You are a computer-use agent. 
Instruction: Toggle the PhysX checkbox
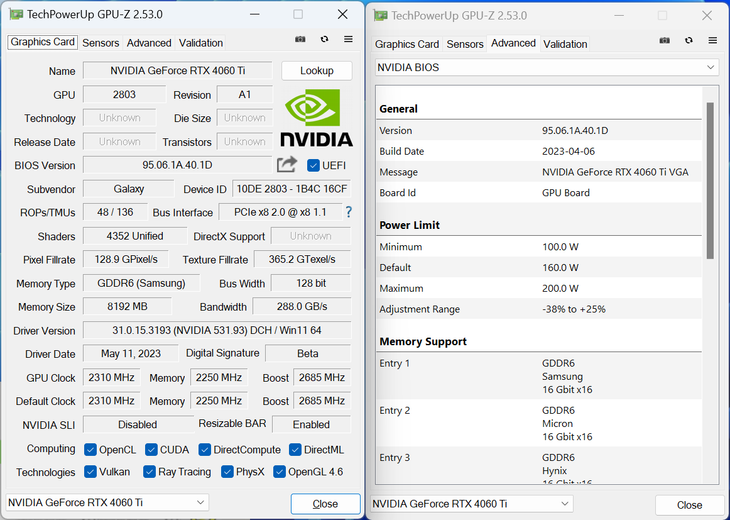point(227,472)
